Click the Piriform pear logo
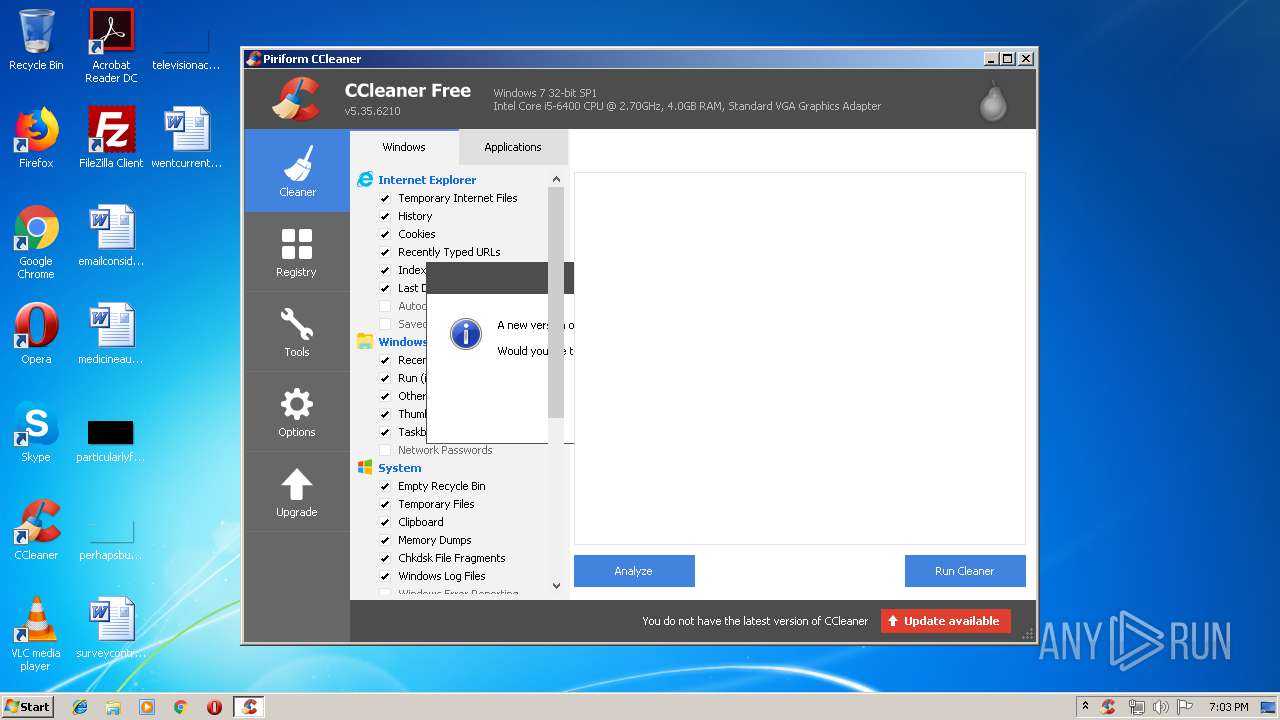This screenshot has width=1280, height=720. tap(993, 100)
